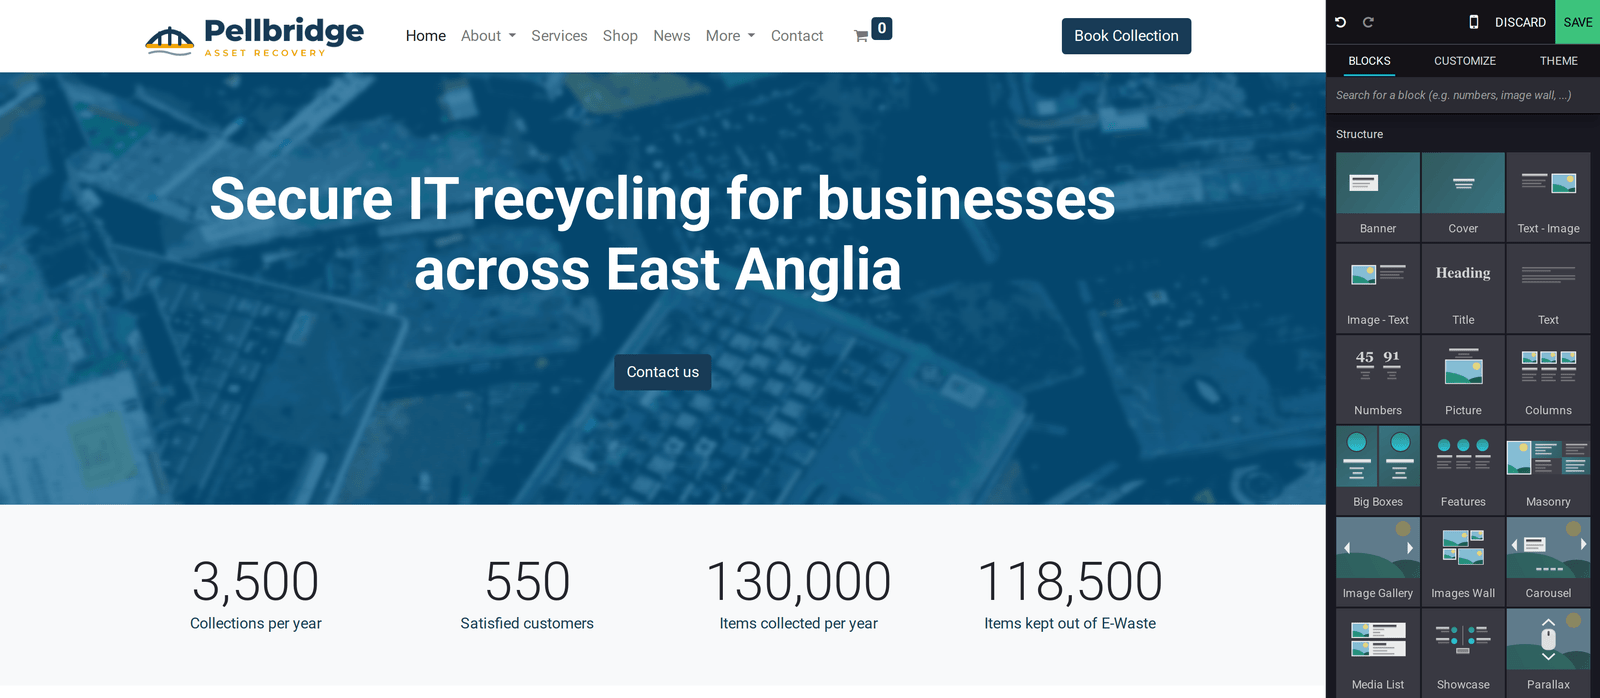Viewport: 1600px width, 698px height.
Task: Select the Image - Text block
Action: pyautogui.click(x=1378, y=288)
